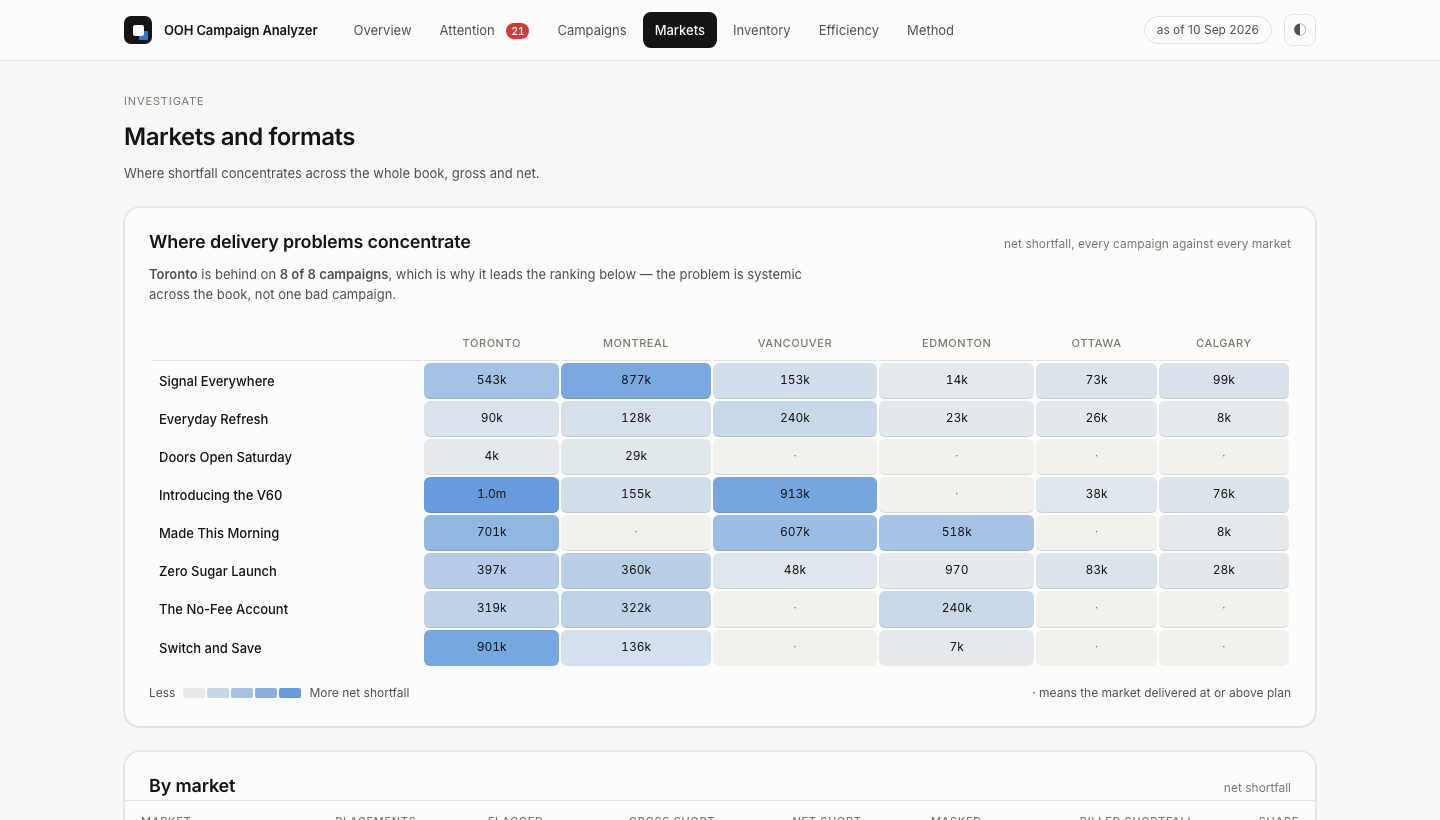Screen dimensions: 1440x820
Task: Click the Signal Everywhere row label
Action: click(217, 381)
